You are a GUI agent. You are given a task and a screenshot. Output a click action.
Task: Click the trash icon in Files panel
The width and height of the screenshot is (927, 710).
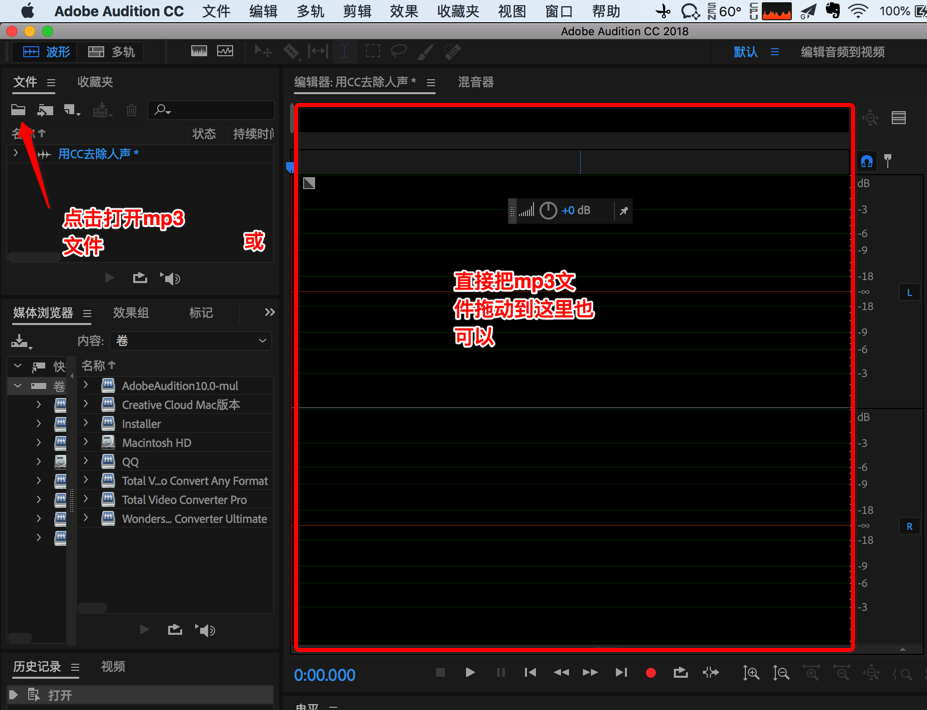coord(131,110)
